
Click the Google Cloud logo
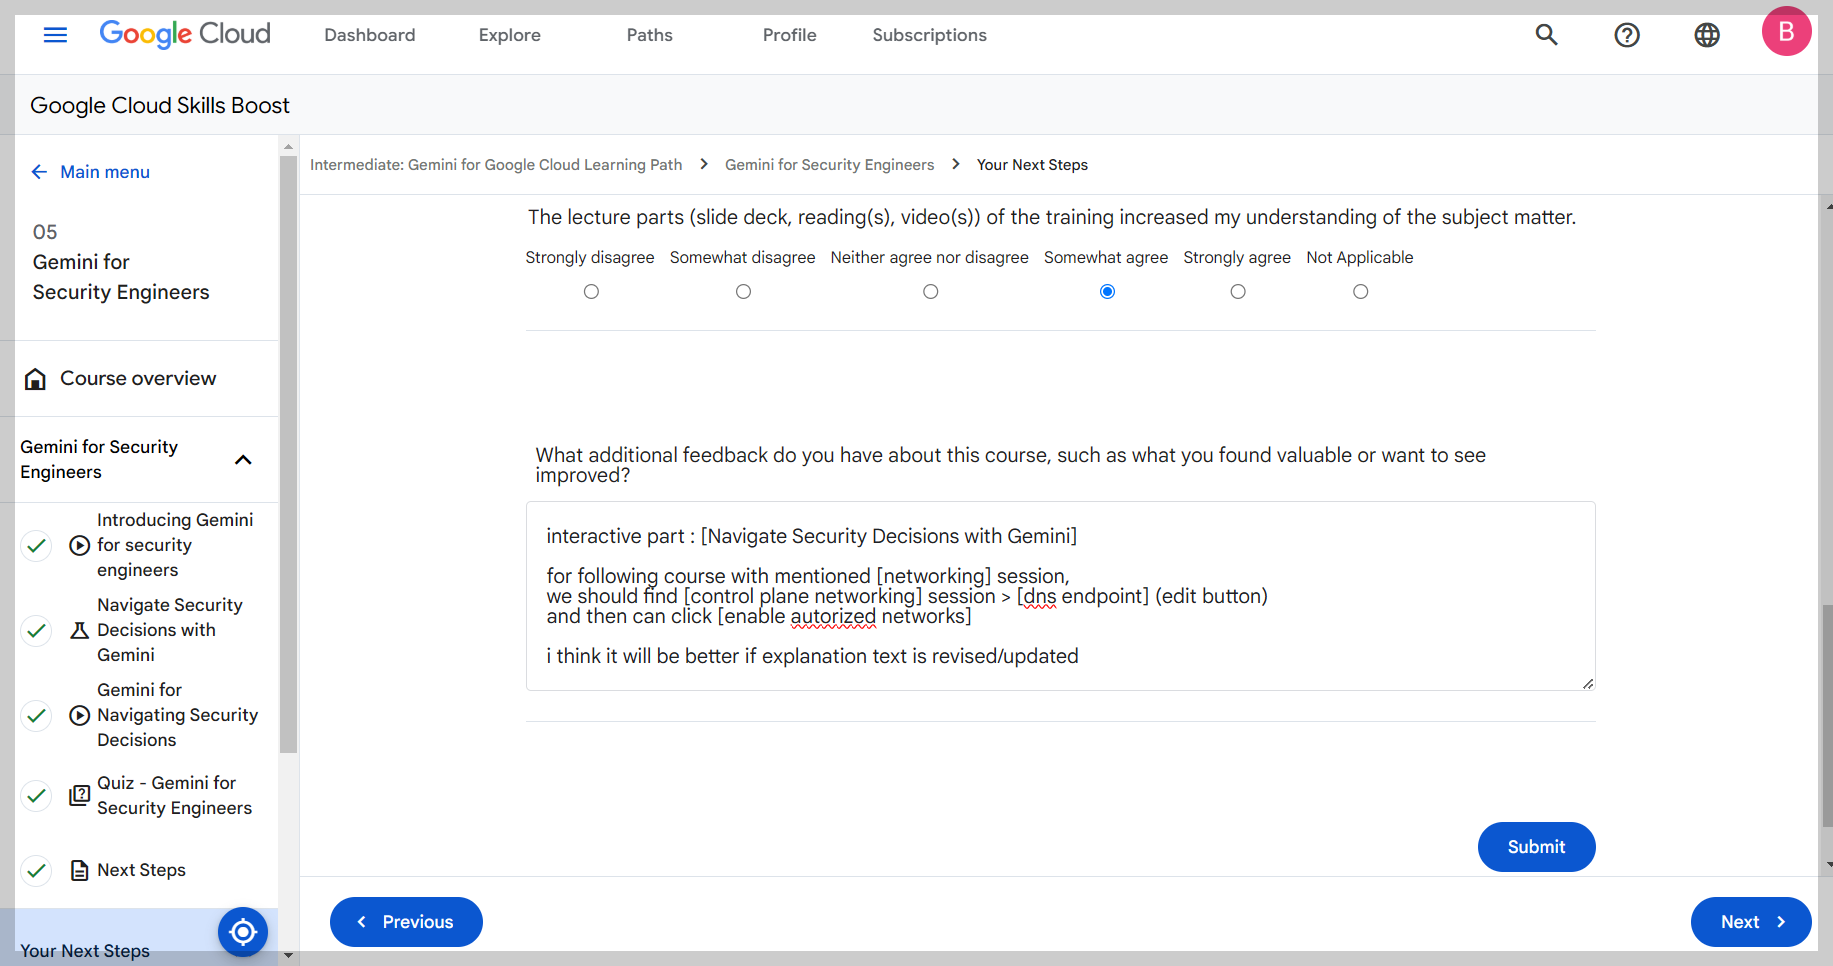click(185, 34)
